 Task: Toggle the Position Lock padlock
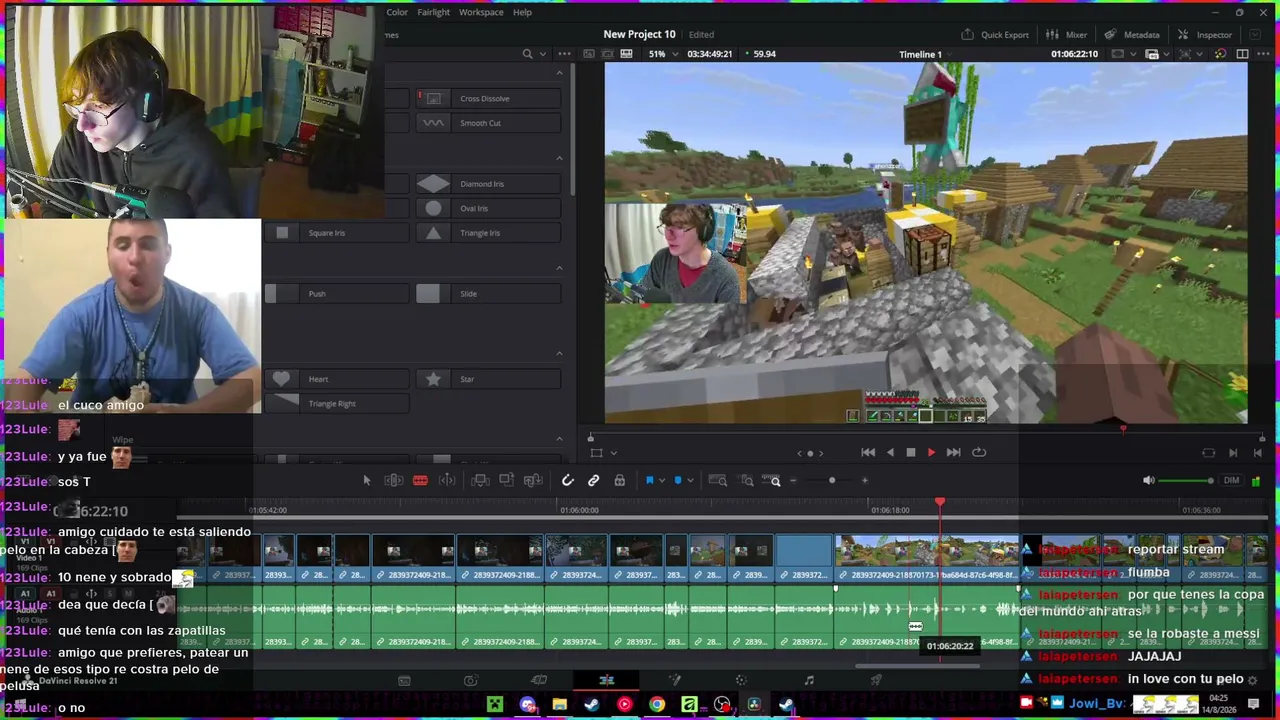619,481
